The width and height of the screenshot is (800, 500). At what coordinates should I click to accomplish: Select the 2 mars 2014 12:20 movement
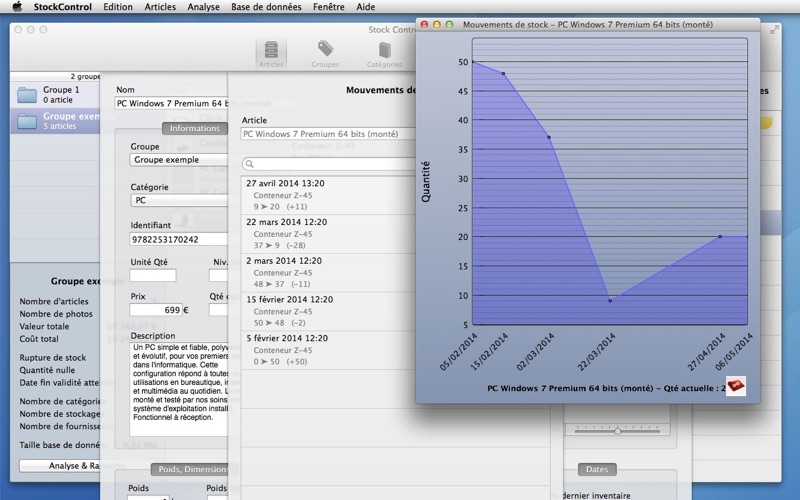[329, 272]
